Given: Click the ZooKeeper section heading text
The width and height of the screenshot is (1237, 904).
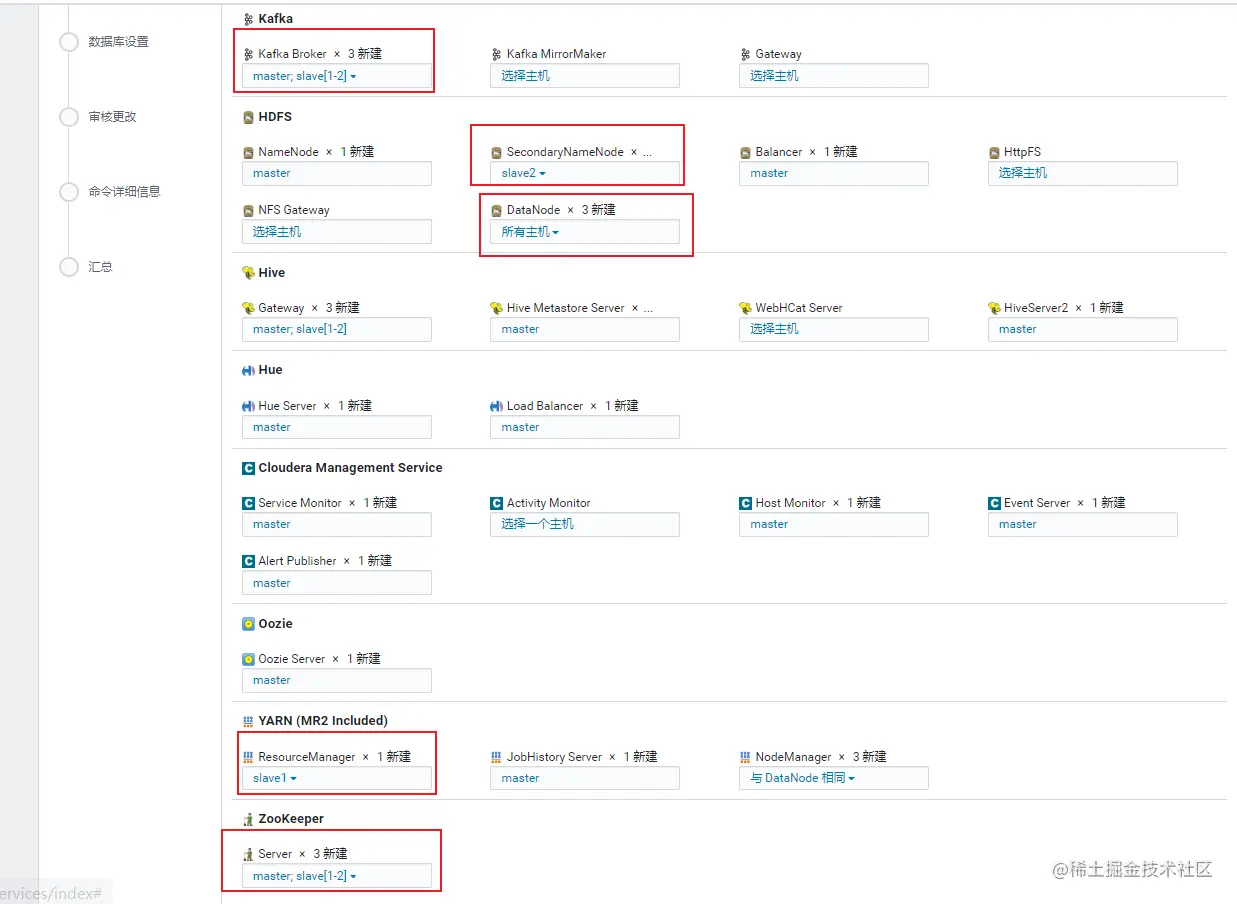Looking at the screenshot, I should click(291, 819).
